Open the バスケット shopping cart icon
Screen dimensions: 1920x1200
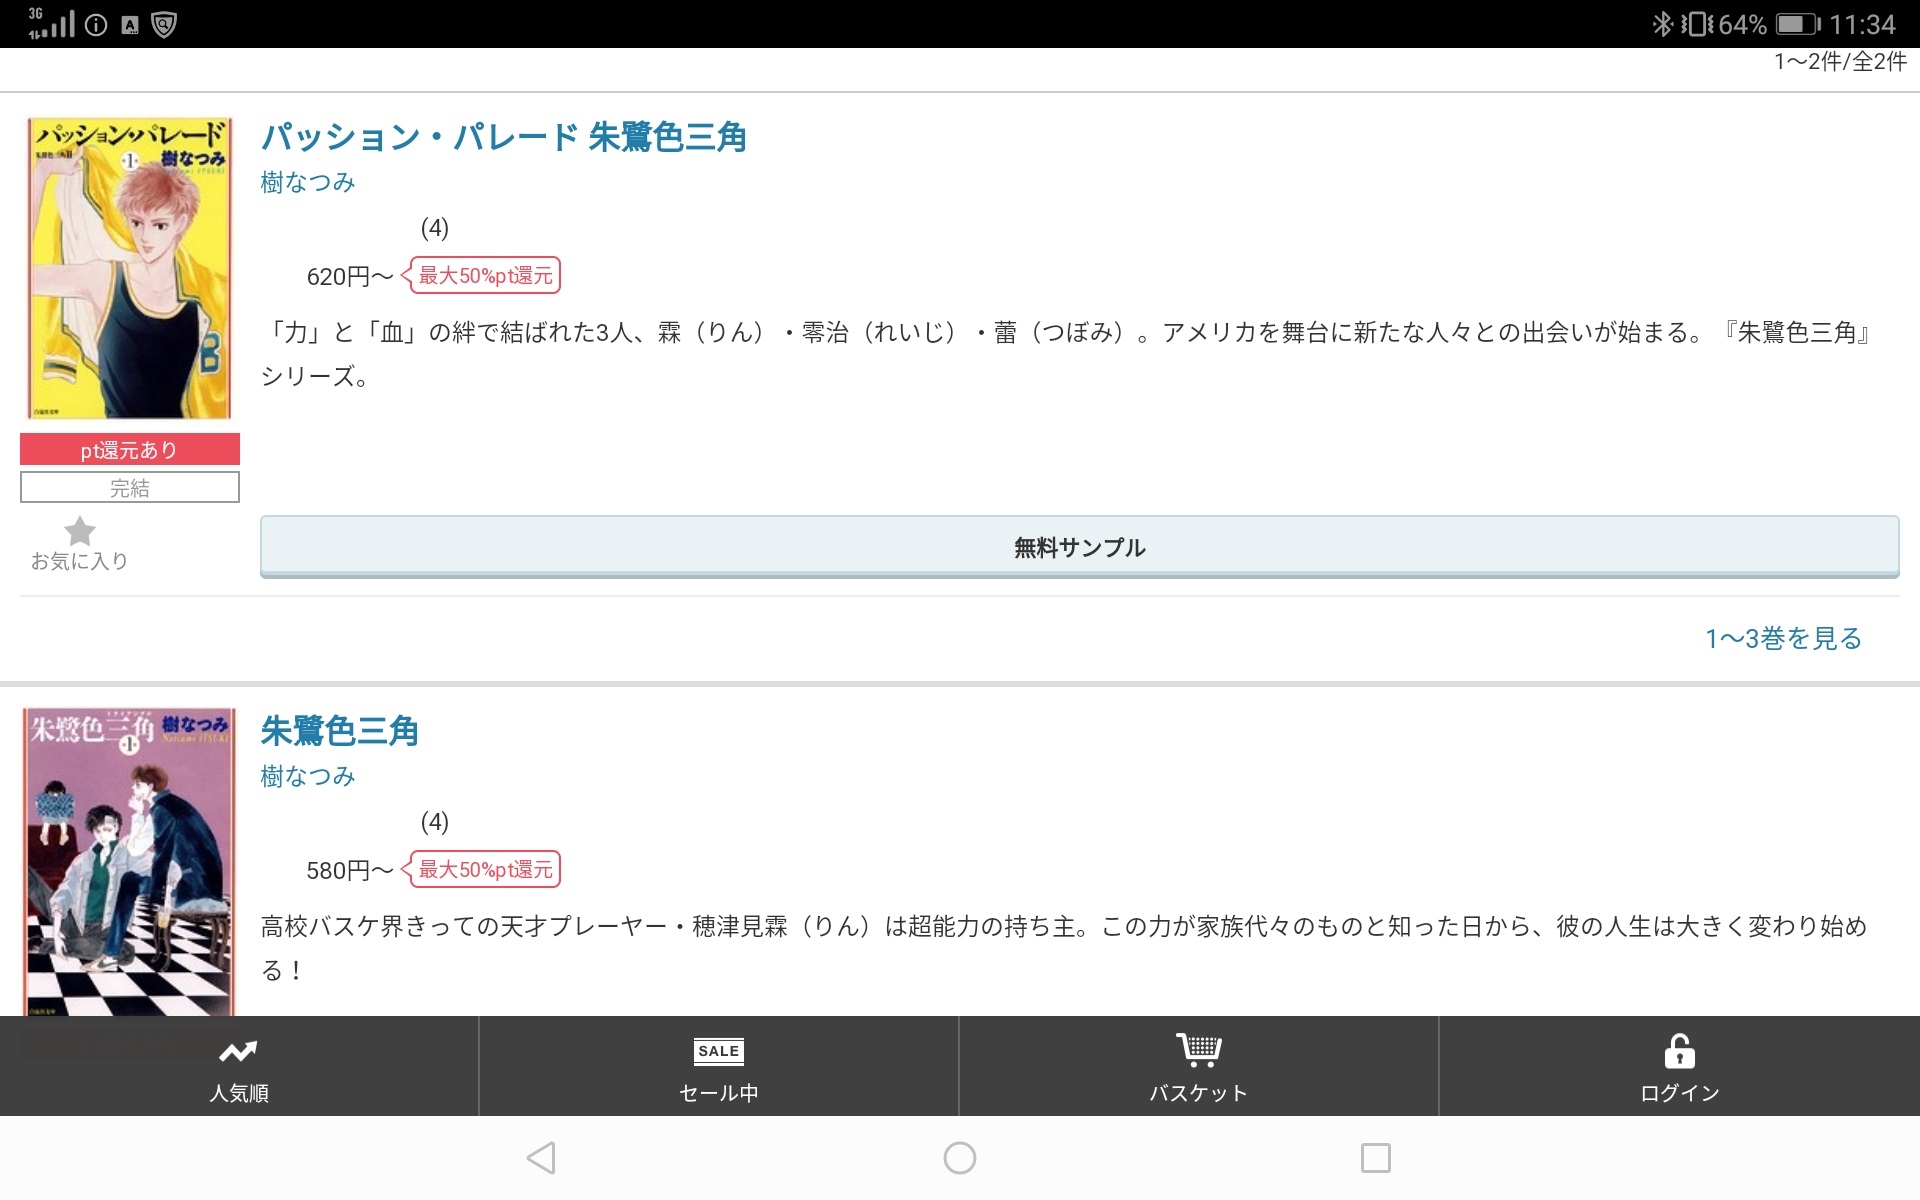pyautogui.click(x=1198, y=1050)
